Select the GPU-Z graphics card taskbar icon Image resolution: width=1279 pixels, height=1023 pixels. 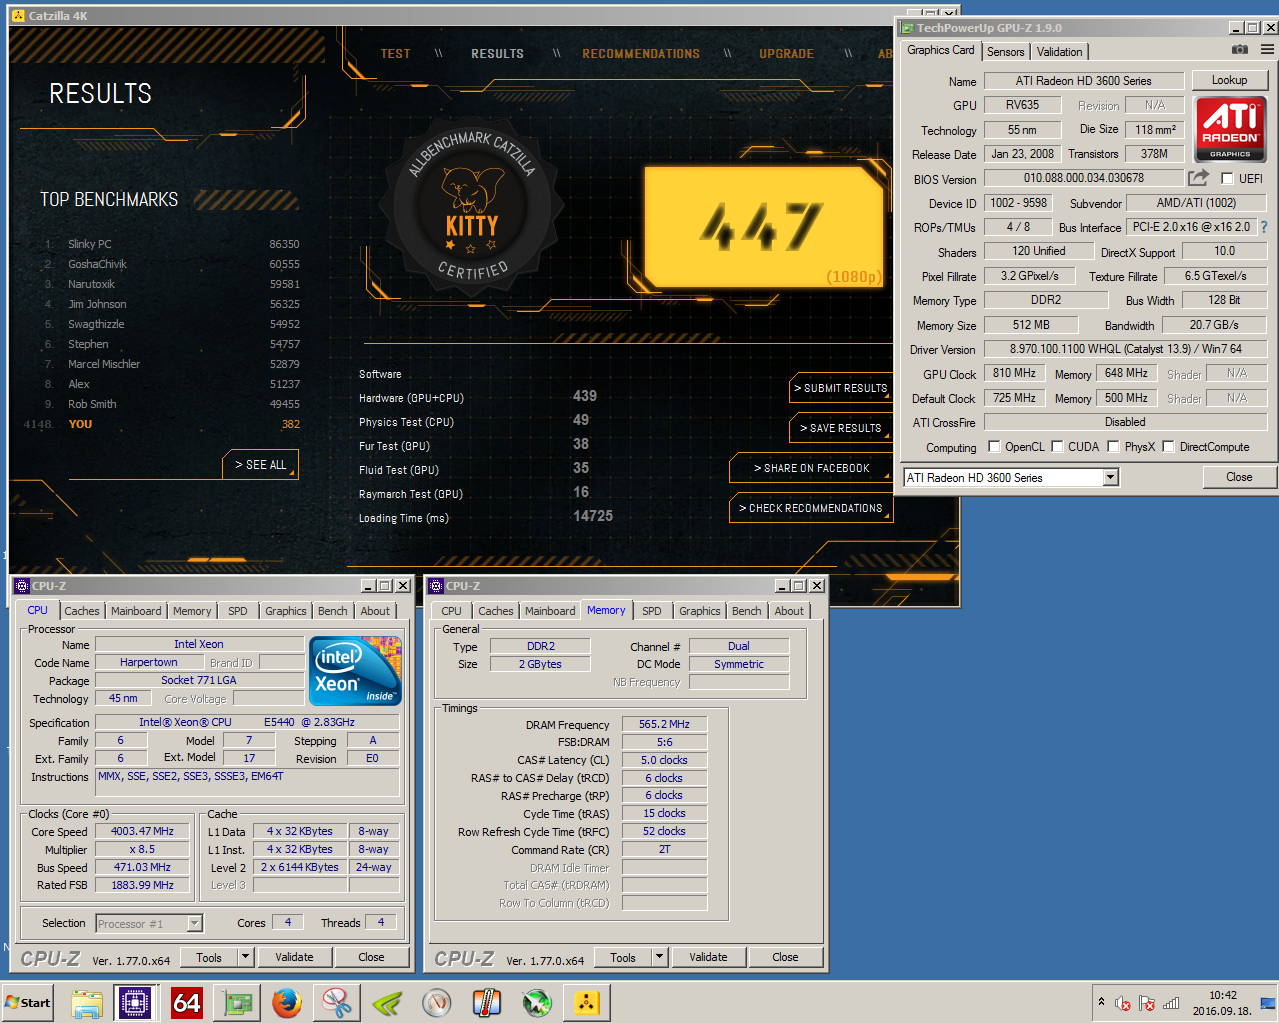pyautogui.click(x=237, y=1003)
